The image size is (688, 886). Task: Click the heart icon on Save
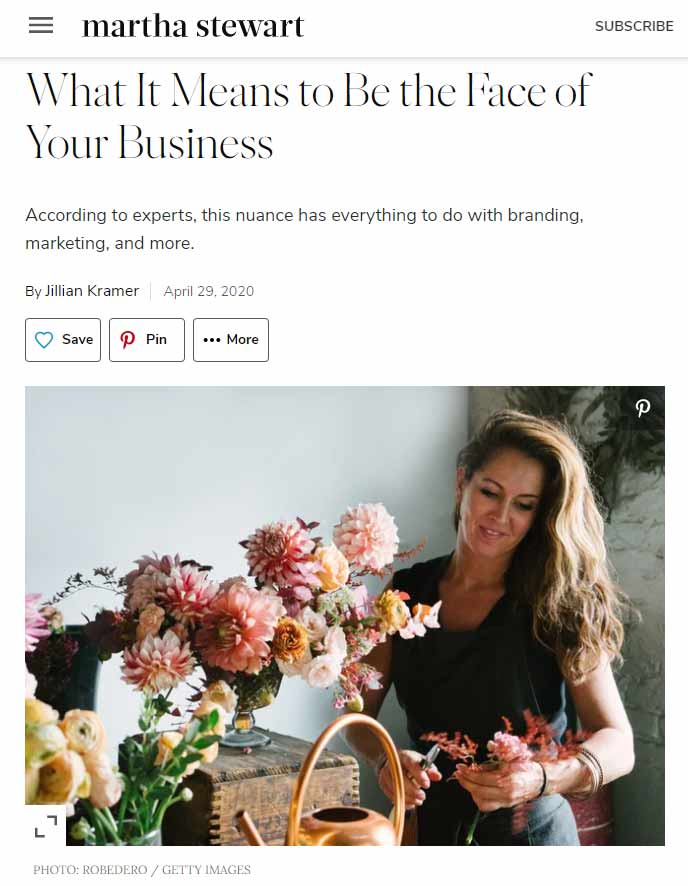[x=44, y=340]
